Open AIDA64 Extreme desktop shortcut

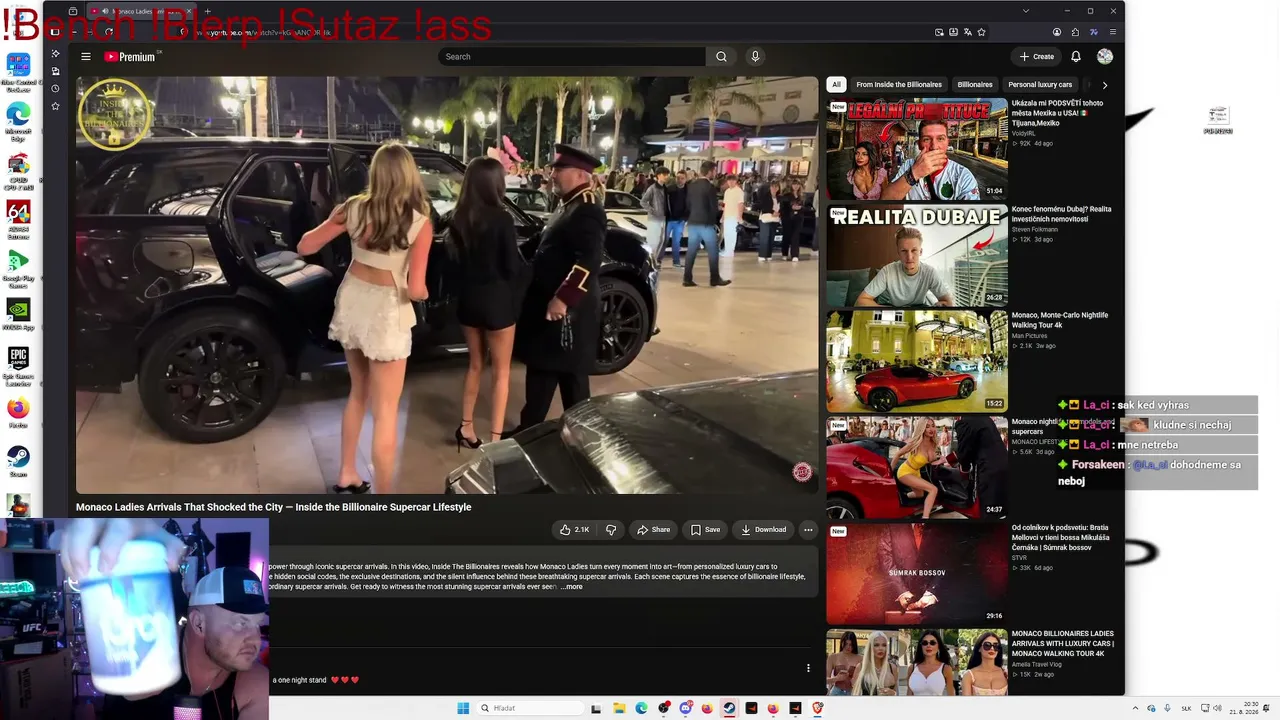[18, 220]
